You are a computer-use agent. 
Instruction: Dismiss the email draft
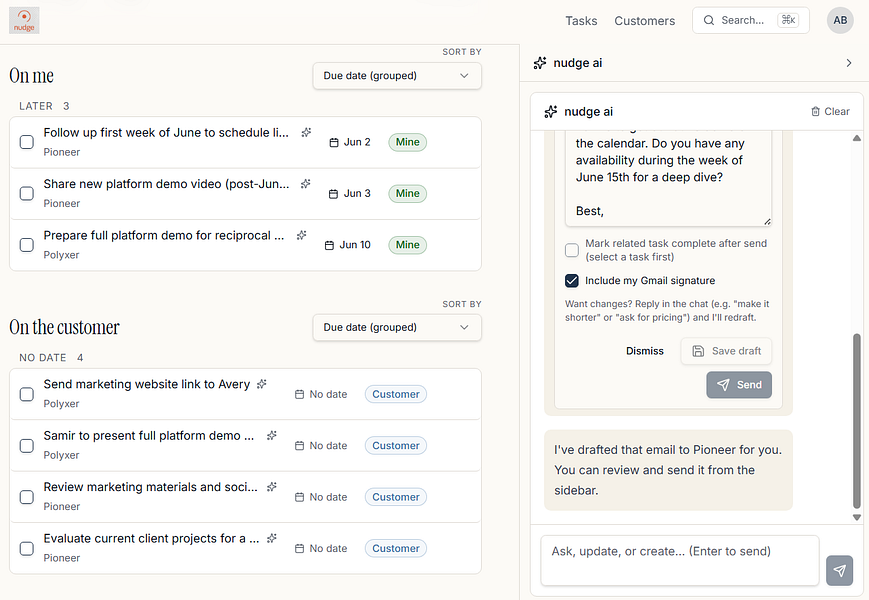coord(645,351)
